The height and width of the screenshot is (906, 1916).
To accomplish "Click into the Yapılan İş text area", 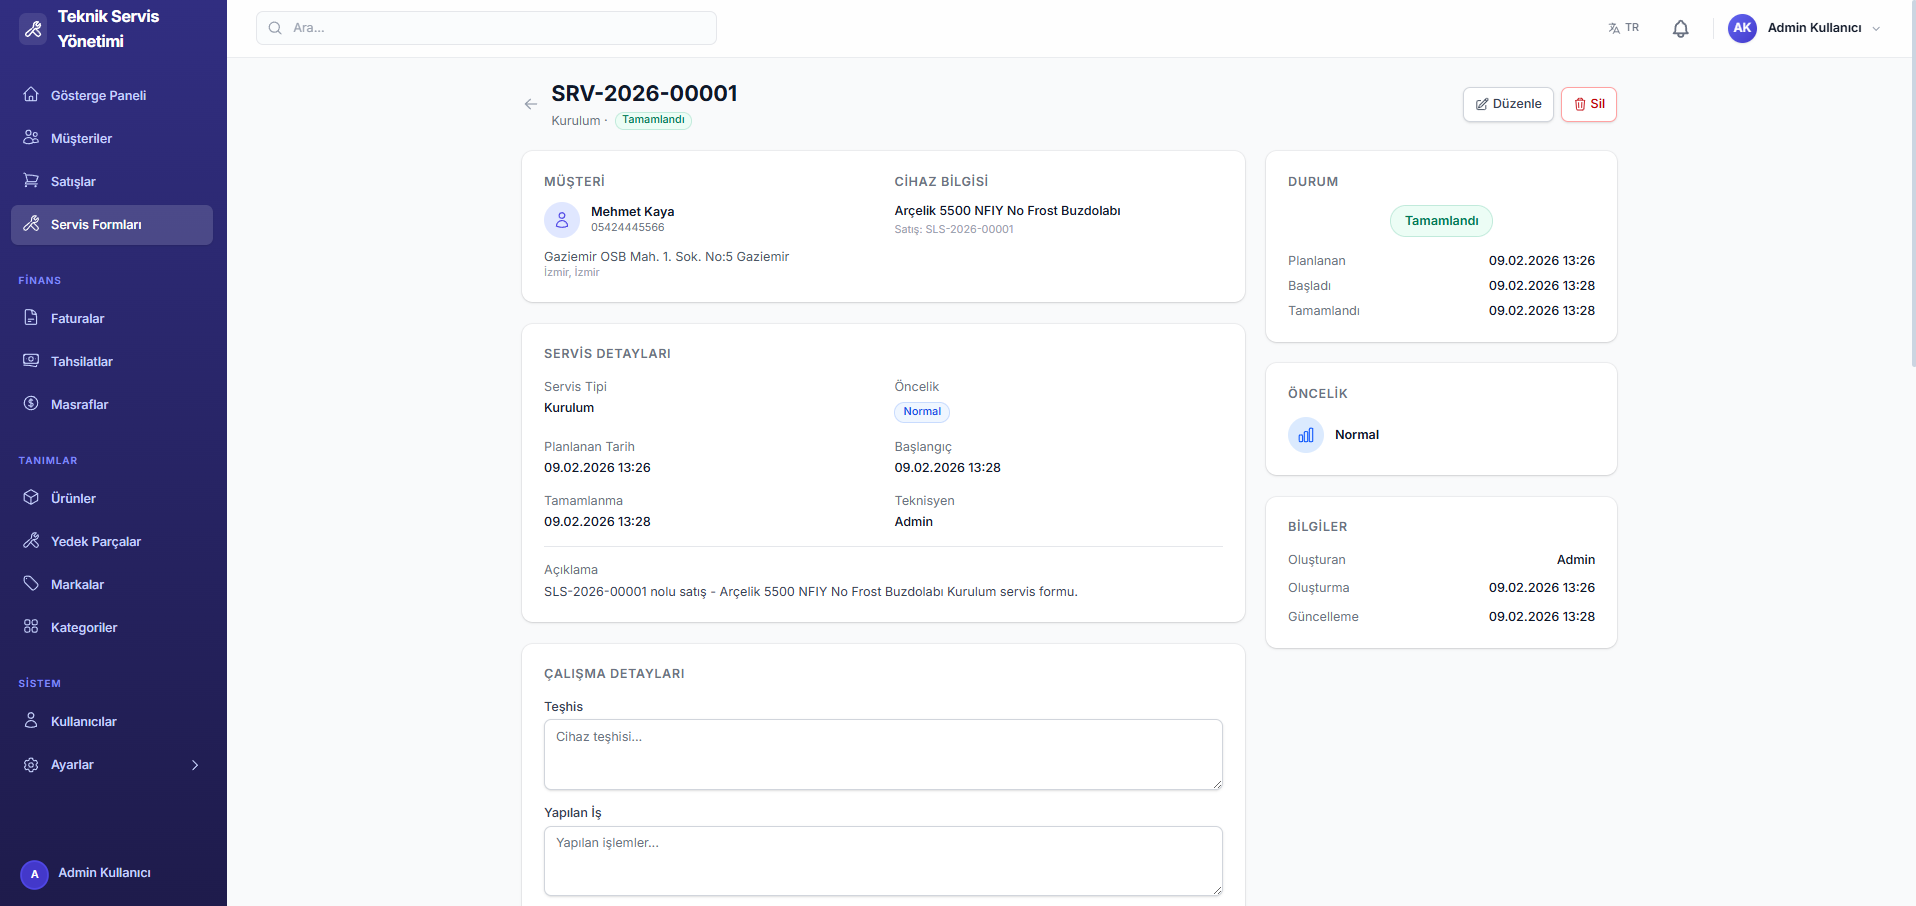I will tap(882, 860).
